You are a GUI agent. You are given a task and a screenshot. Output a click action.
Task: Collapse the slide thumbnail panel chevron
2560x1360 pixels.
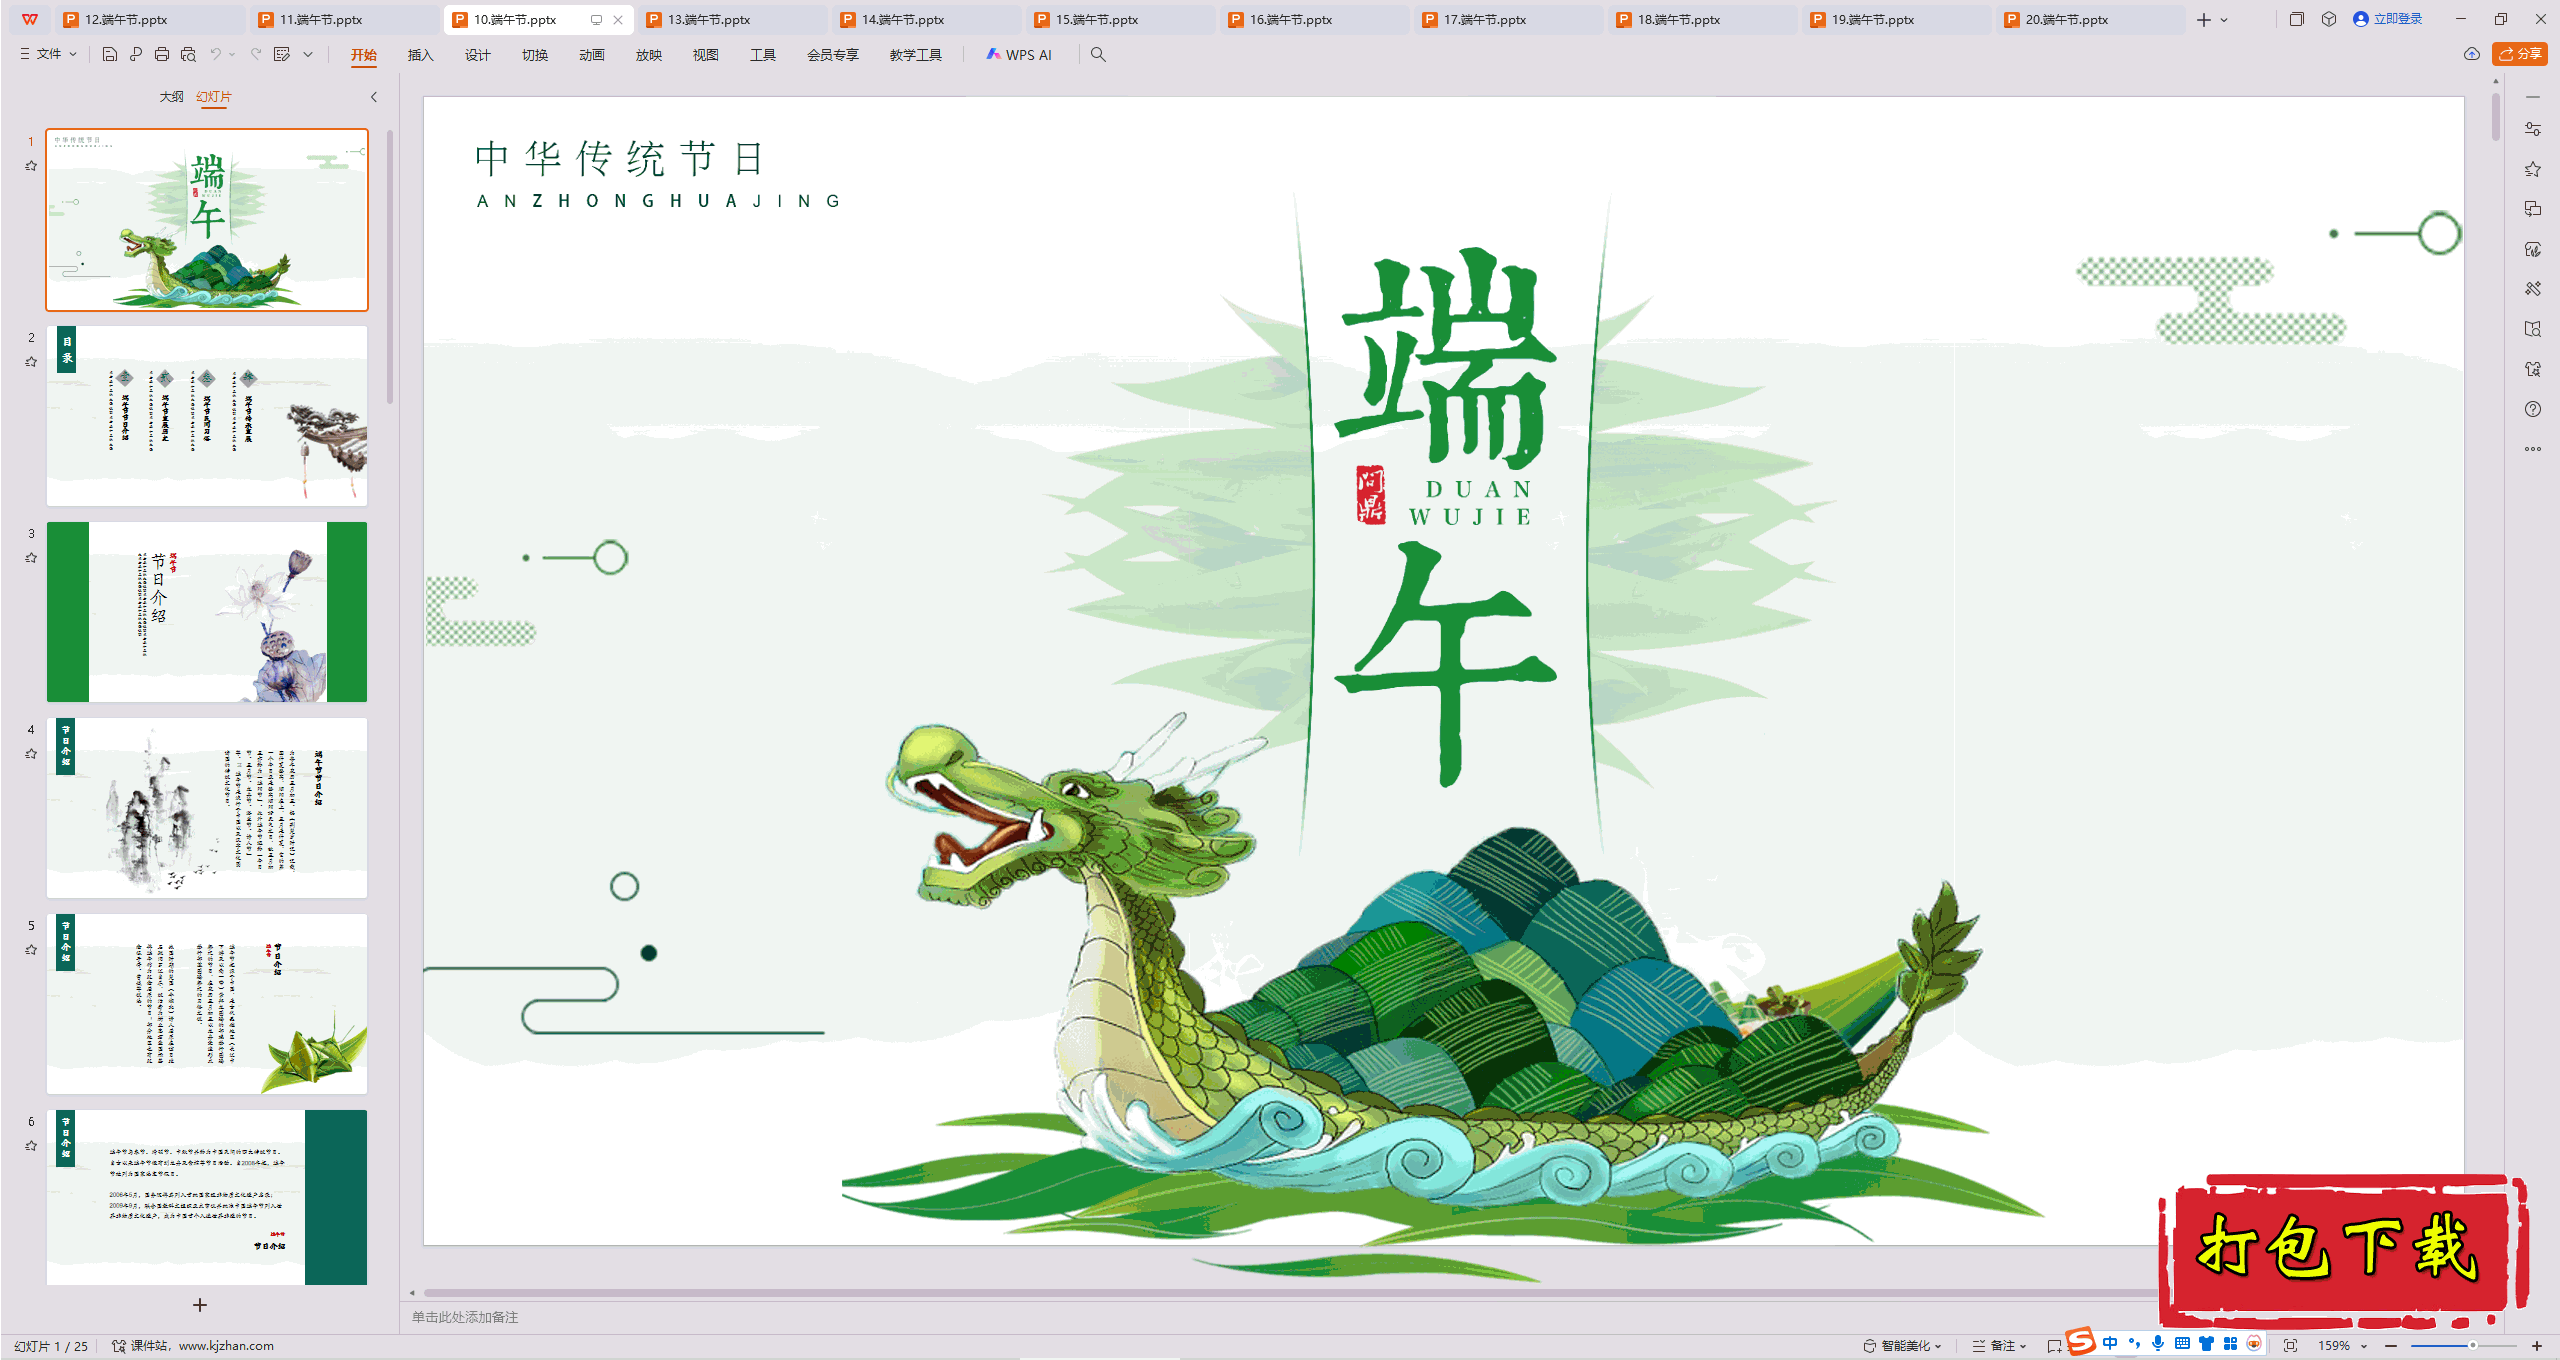374,97
